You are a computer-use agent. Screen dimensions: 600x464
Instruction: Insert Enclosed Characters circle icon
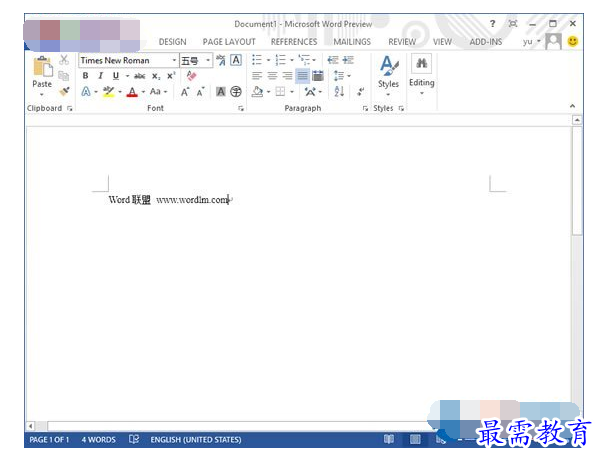(236, 92)
